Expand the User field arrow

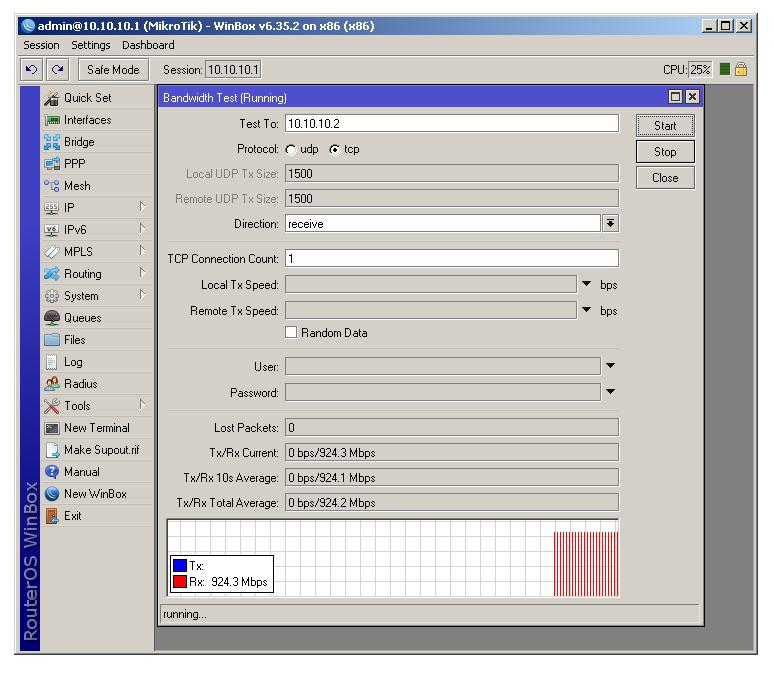pyautogui.click(x=610, y=366)
